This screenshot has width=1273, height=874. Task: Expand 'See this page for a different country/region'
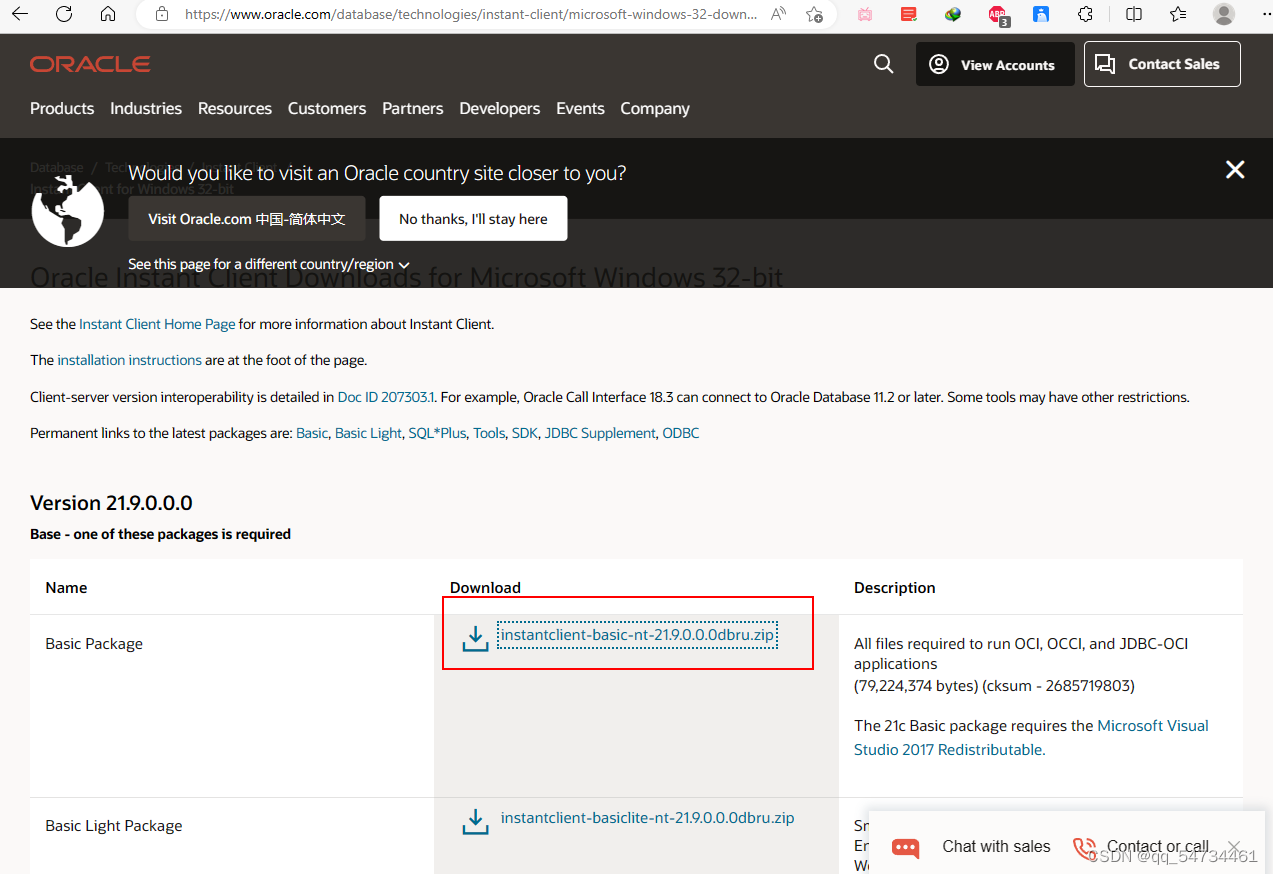pyautogui.click(x=269, y=264)
